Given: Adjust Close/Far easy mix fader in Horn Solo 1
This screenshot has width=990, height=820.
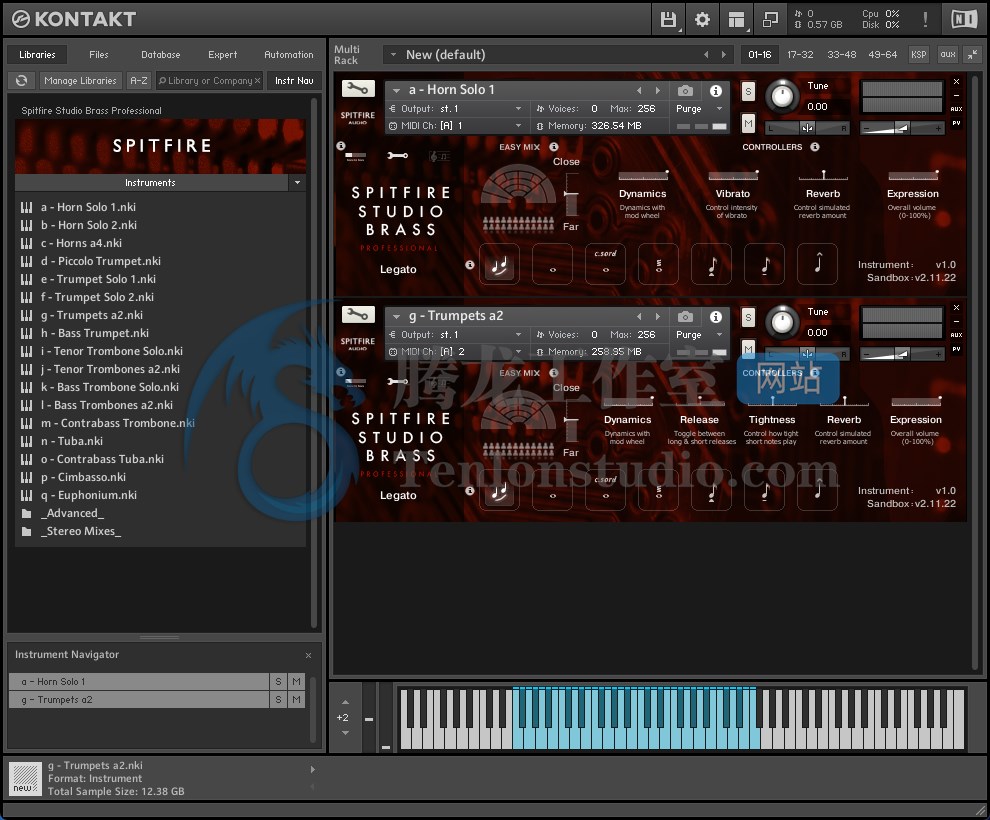Looking at the screenshot, I should coord(571,194).
